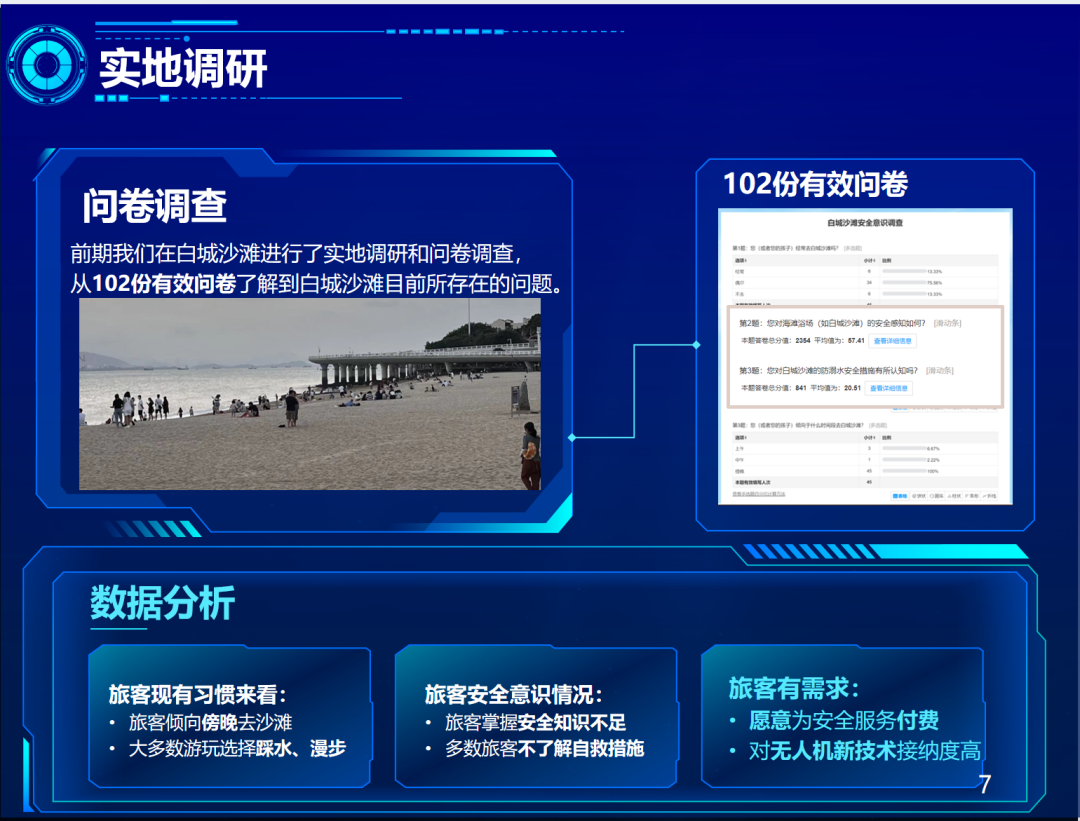Image resolution: width=1080 pixels, height=821 pixels.
Task: Click the 实地调研 slide title
Action: point(183,68)
